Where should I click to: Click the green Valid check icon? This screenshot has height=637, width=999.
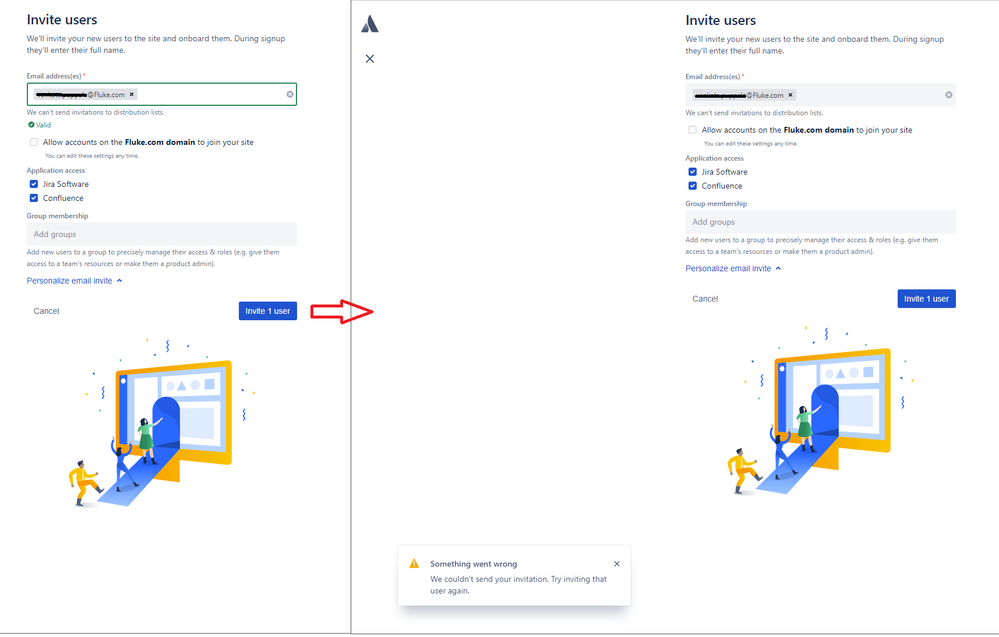pos(31,125)
